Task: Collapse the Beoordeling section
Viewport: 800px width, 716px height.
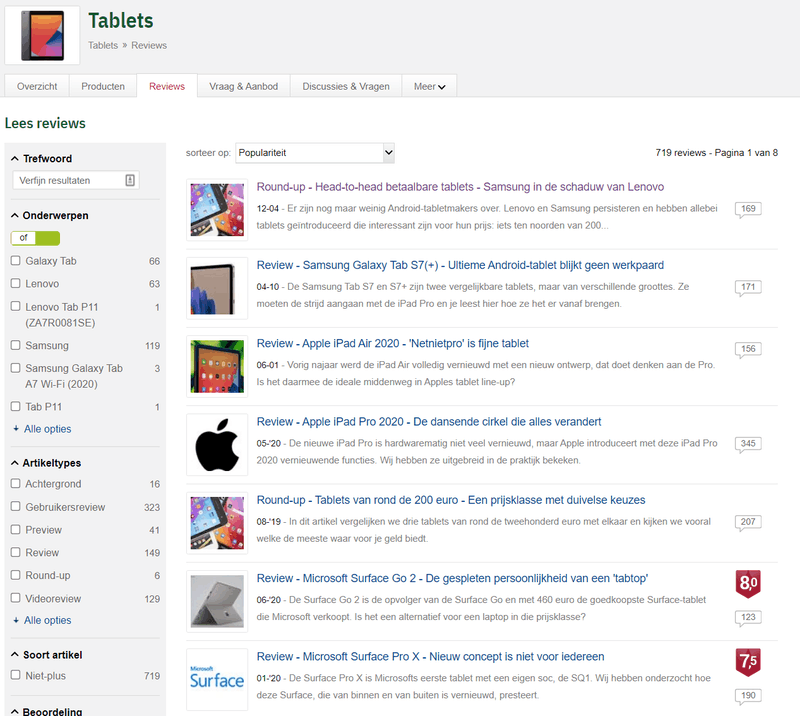Action: pyautogui.click(x=46, y=711)
